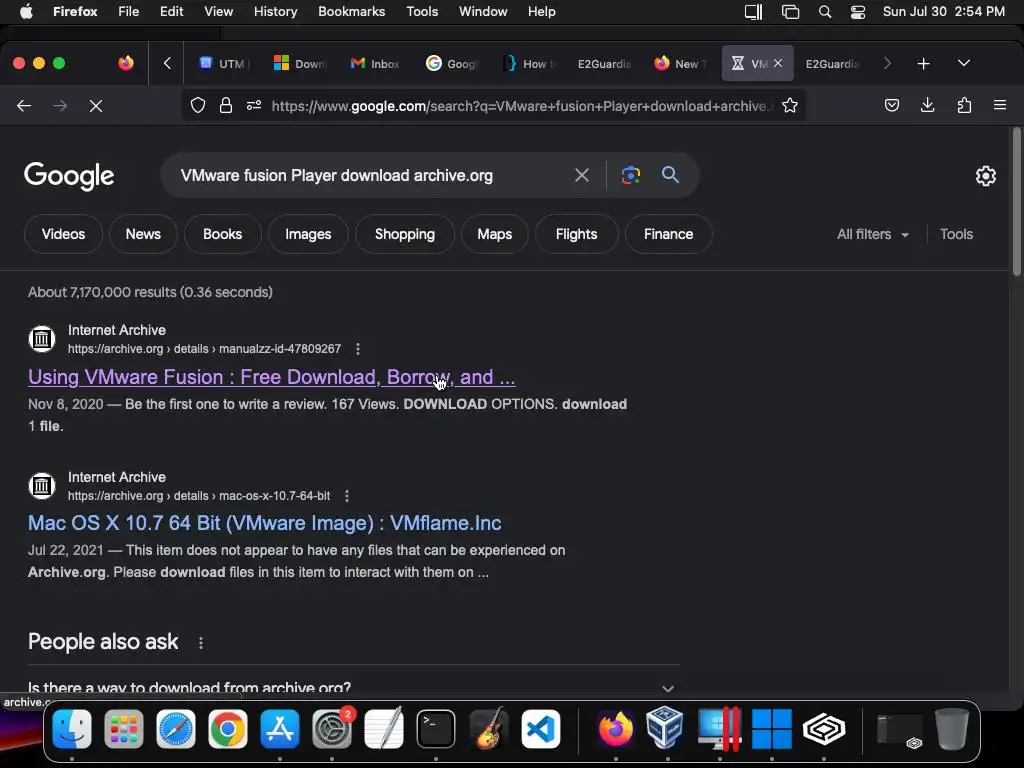Click into the Google search field
This screenshot has width=1024, height=768.
[372, 175]
